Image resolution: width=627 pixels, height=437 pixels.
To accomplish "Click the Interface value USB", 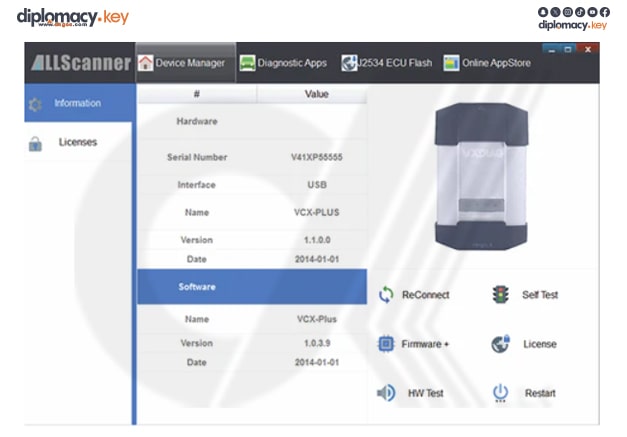I will click(x=317, y=185).
